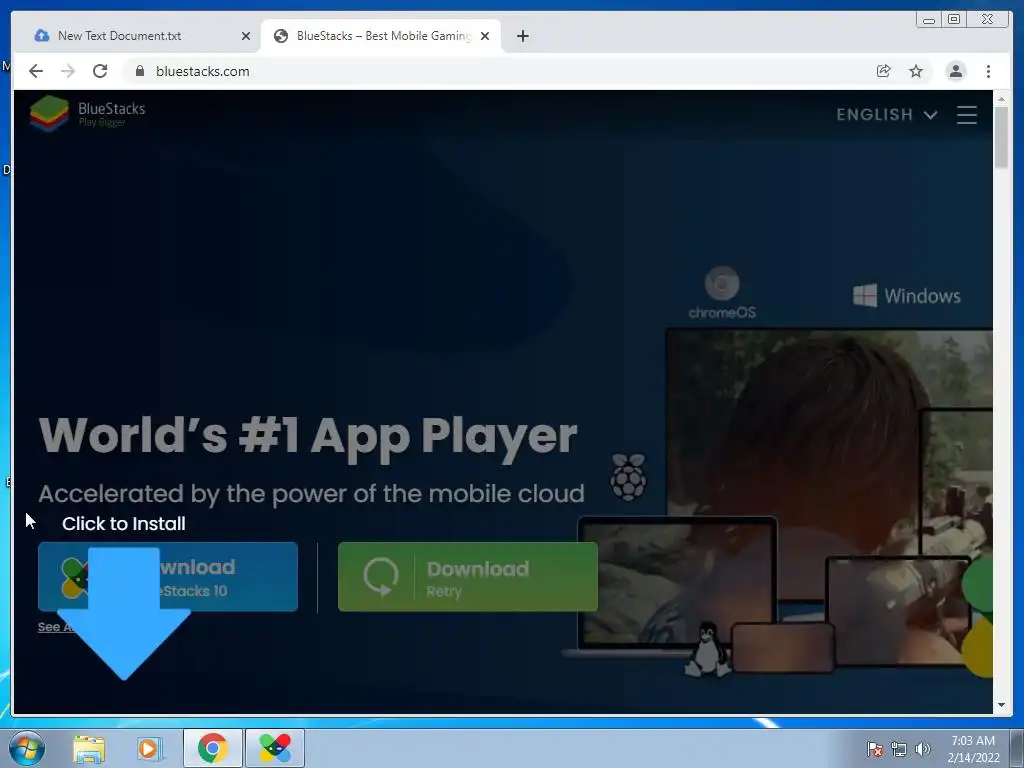Screen dimensions: 1024x768
Task: Close the BlueStacks tab
Action: (485, 36)
